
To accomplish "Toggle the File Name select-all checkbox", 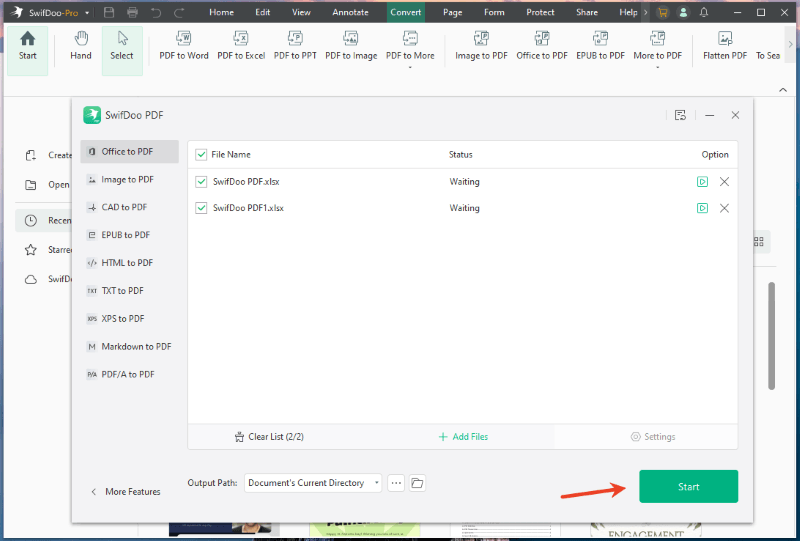I will click(201, 155).
